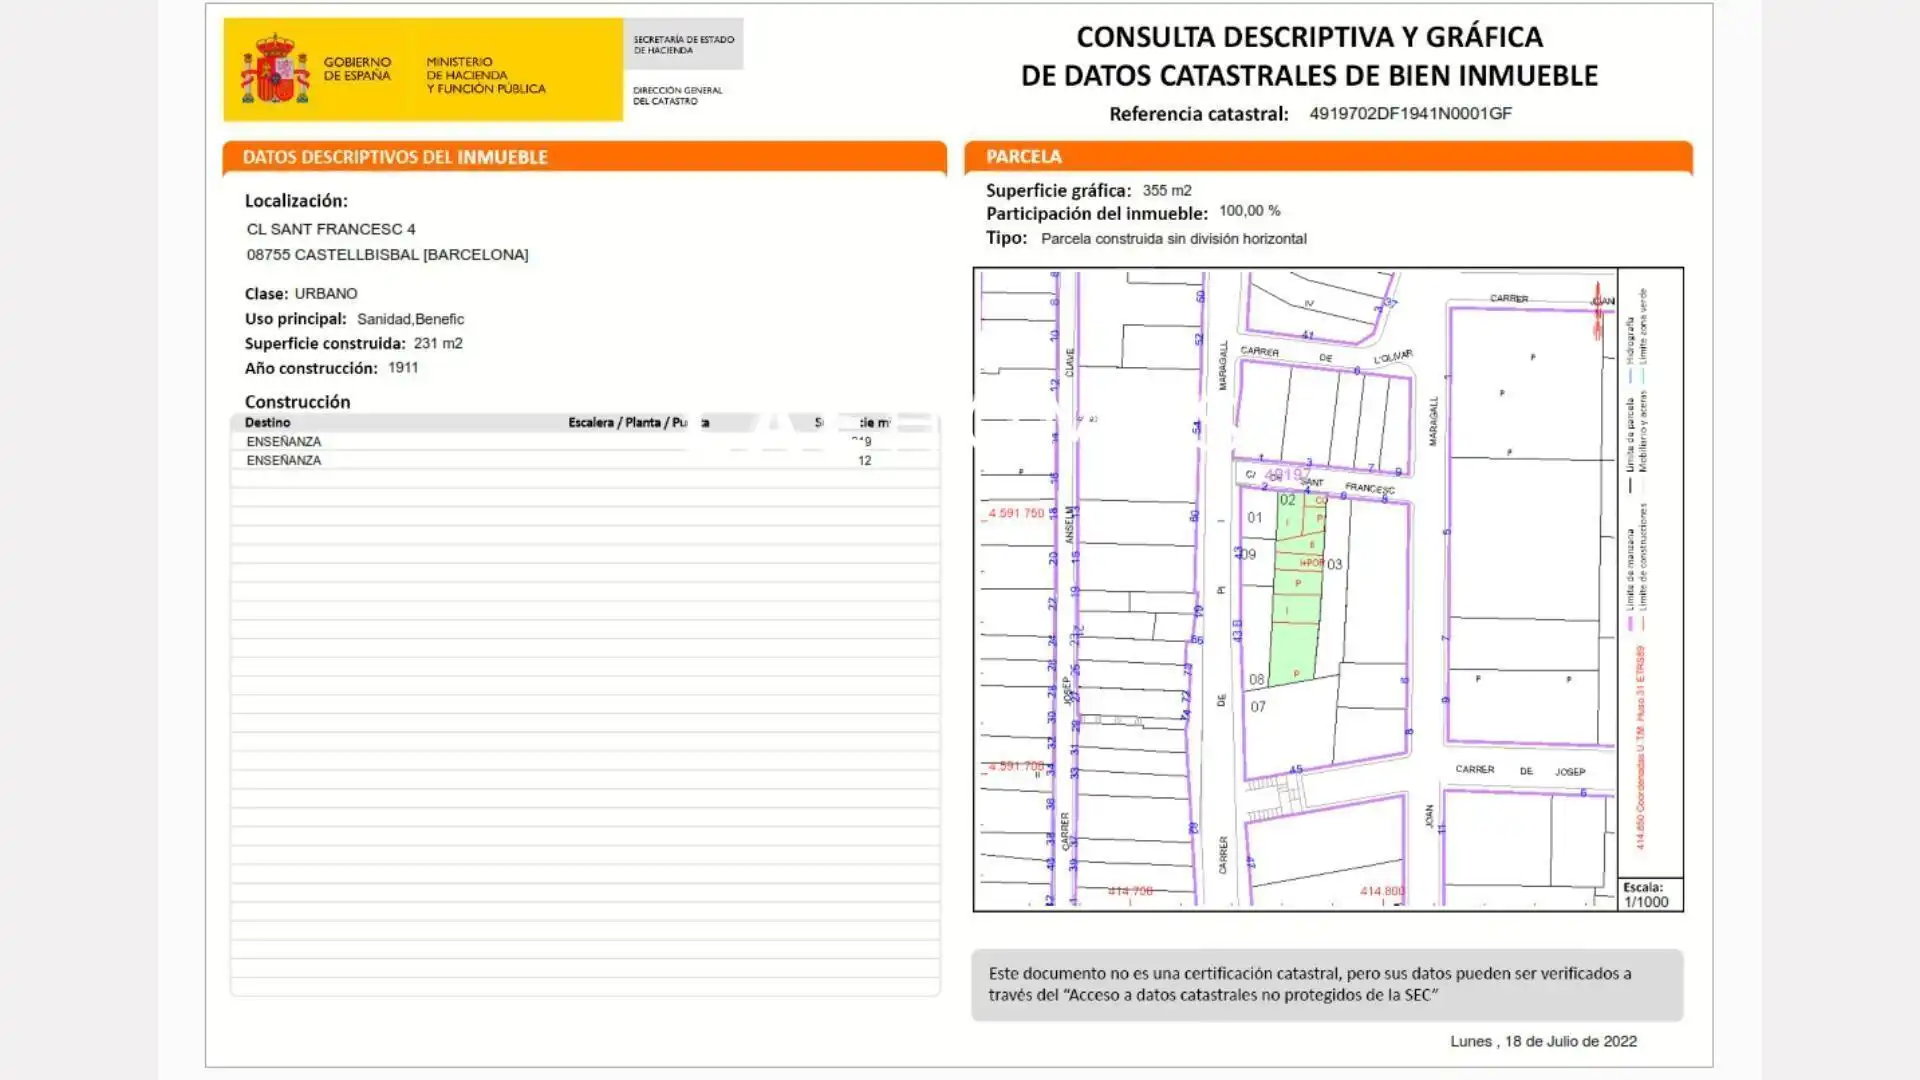Click the Escalera / Planta / Puerta column header
This screenshot has height=1080, width=1920.
[638, 422]
